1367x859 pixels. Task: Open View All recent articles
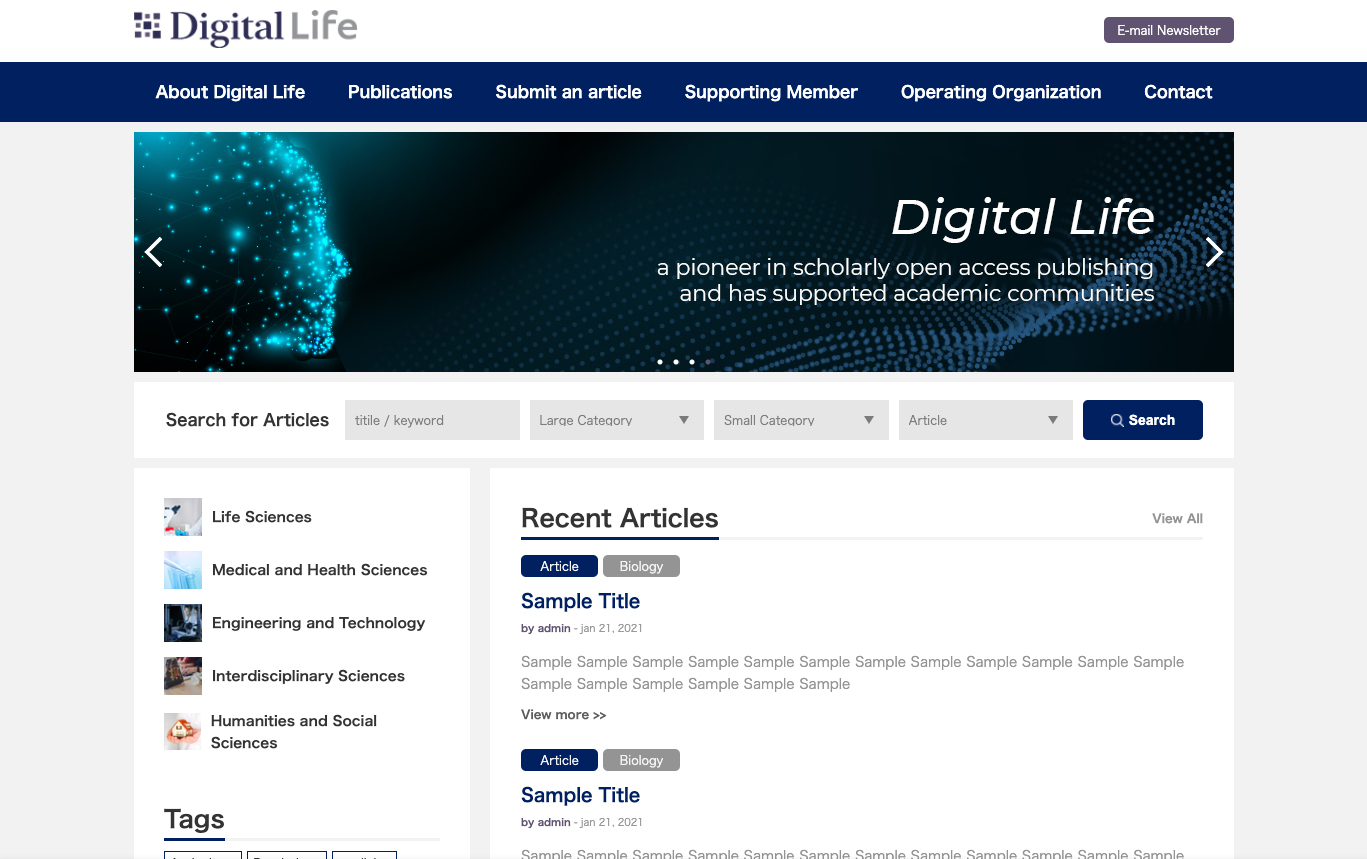point(1177,518)
